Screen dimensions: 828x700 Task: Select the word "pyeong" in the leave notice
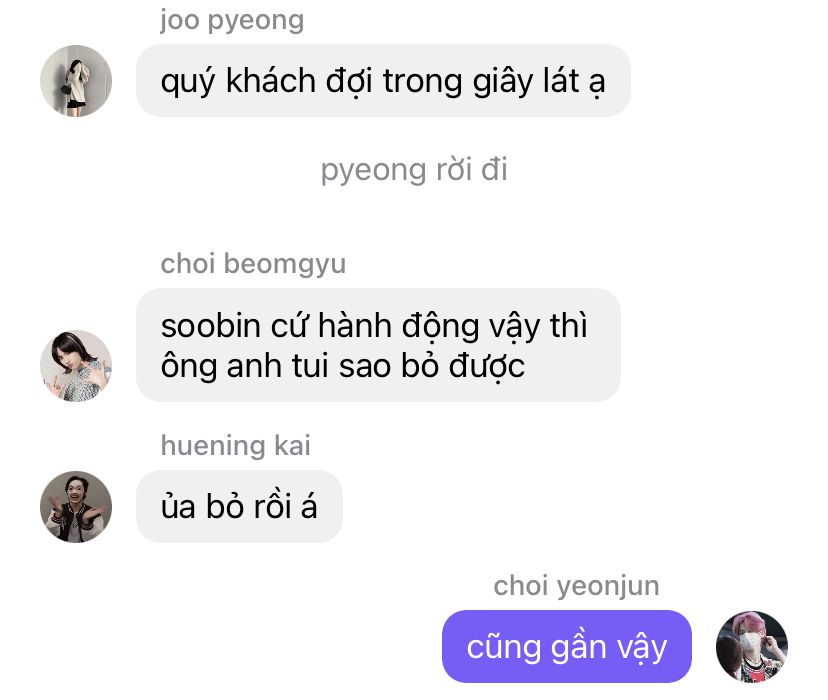coord(373,171)
